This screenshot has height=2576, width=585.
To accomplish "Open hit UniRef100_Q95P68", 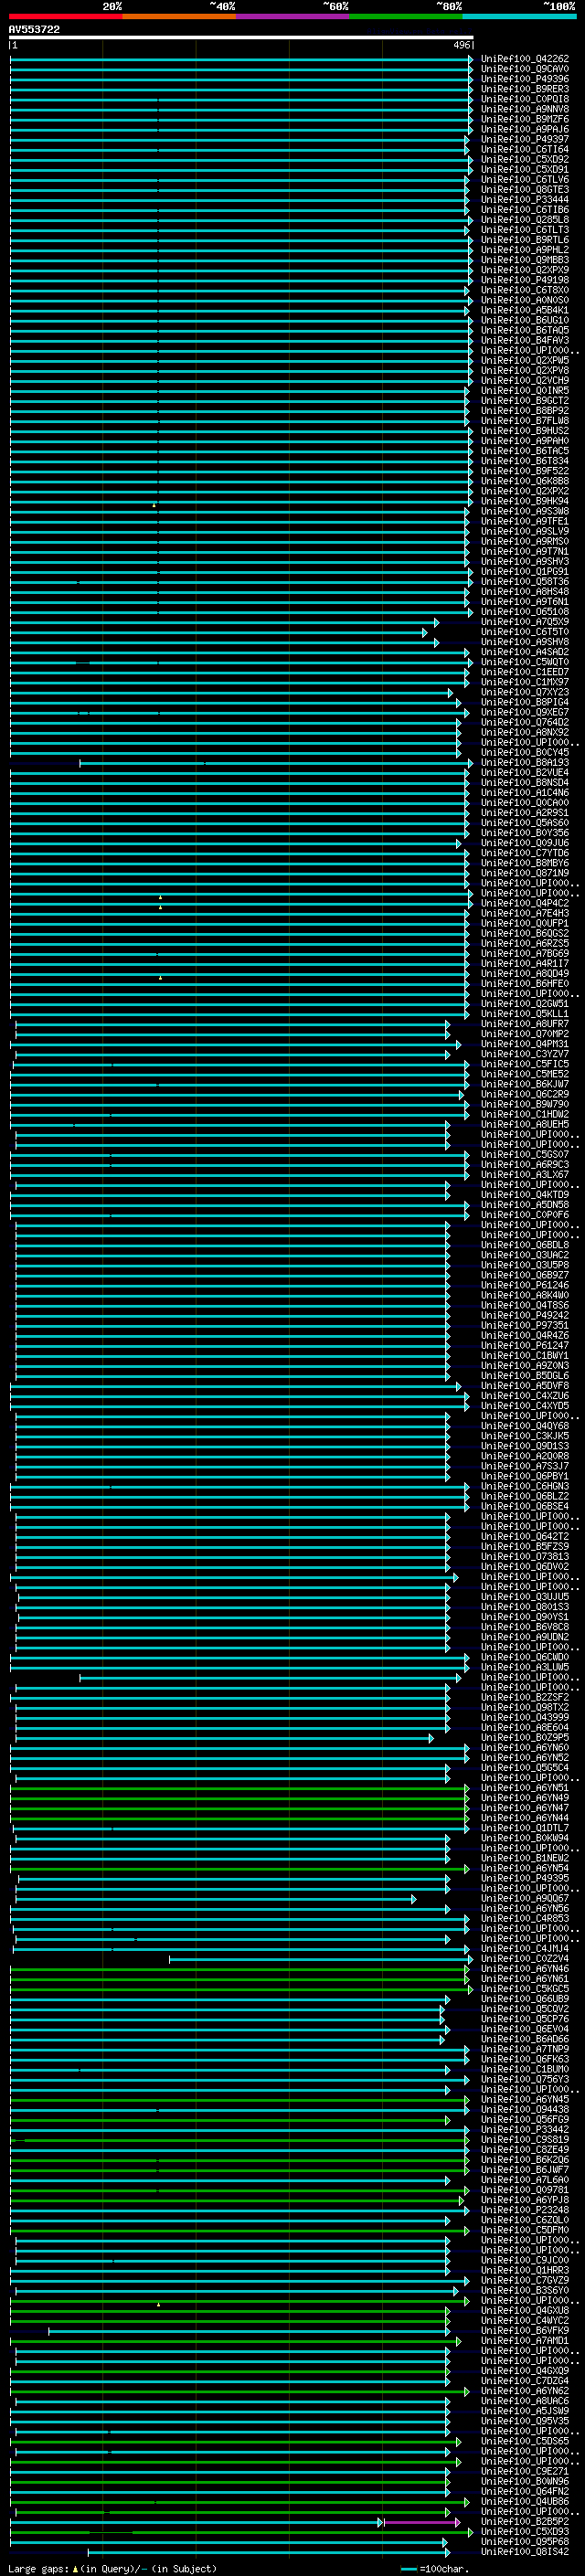I will click(524, 2542).
